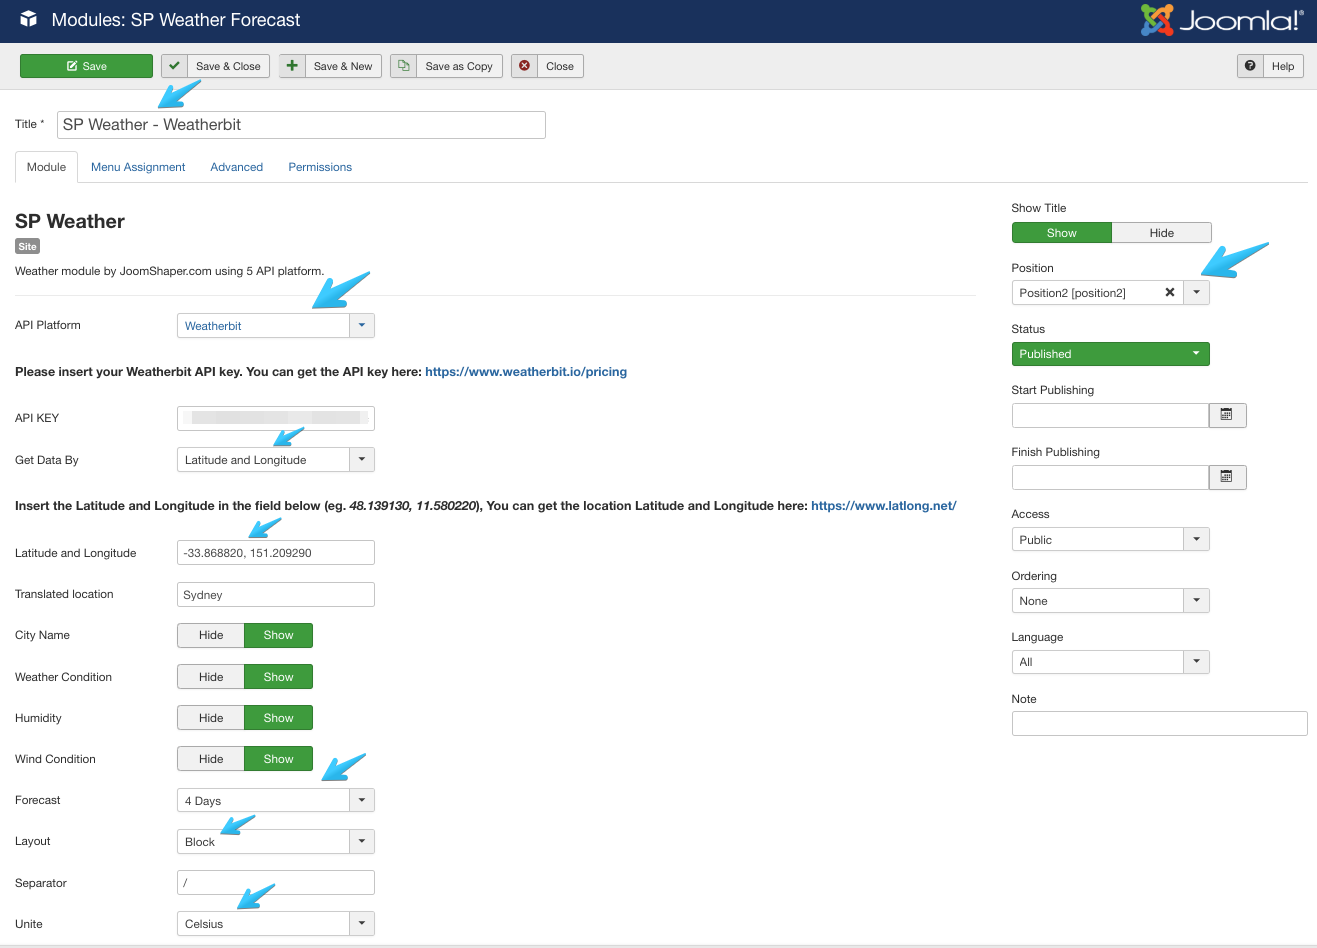This screenshot has height=948, width=1317.
Task: Set Humidity to Show
Action: point(278,718)
